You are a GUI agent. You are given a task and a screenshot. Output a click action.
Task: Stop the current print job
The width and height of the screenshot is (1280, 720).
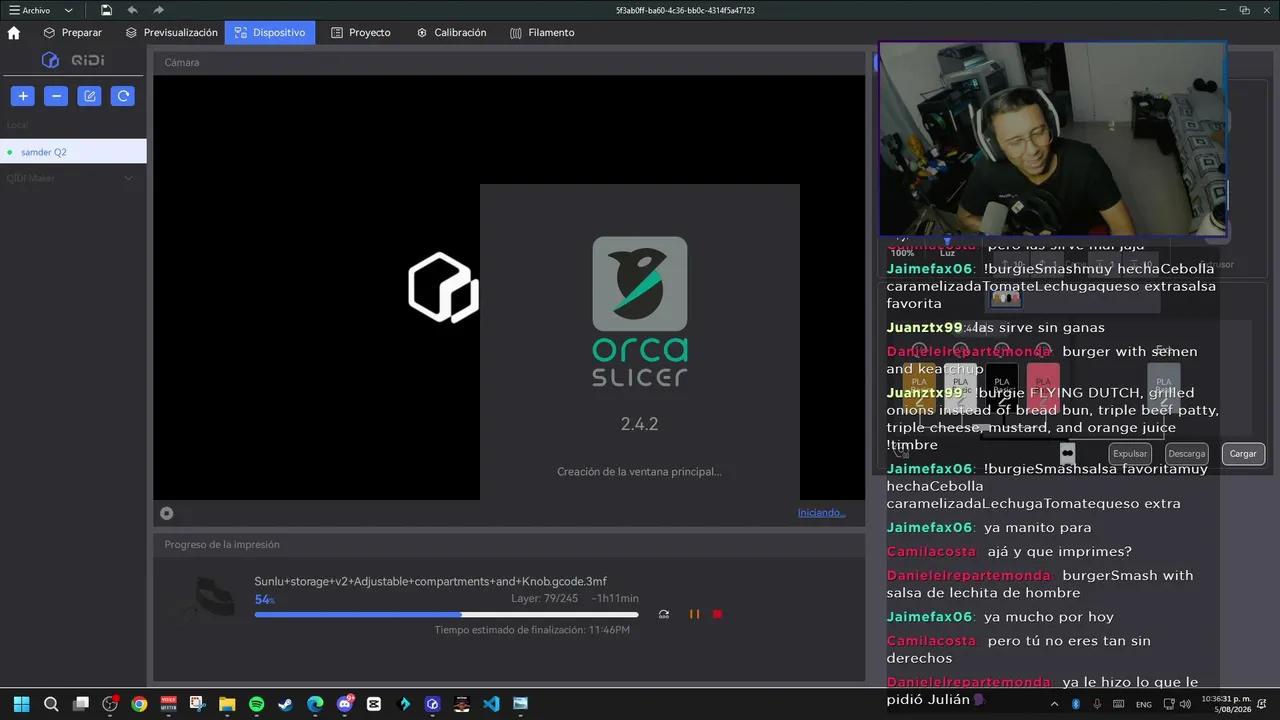coord(717,614)
